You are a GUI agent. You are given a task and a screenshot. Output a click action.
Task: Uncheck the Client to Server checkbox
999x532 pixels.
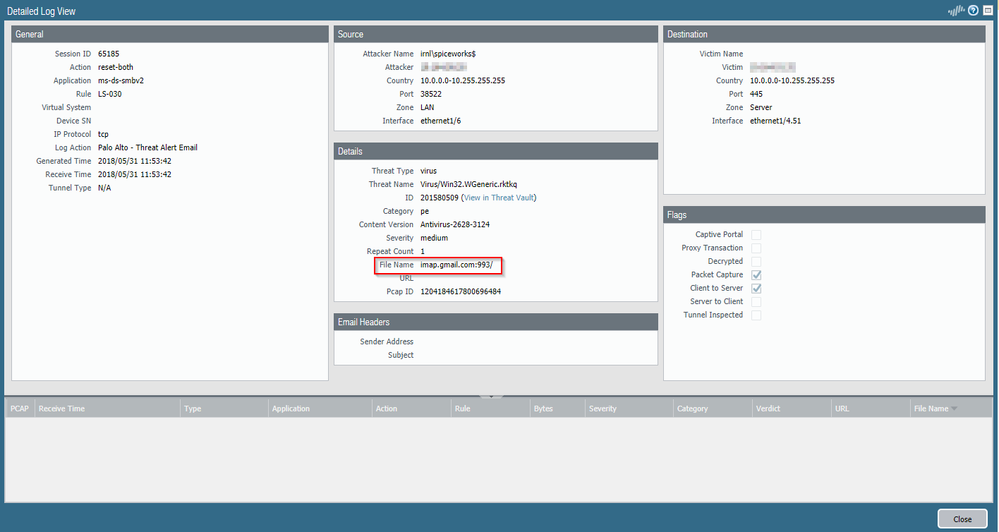[x=756, y=288]
